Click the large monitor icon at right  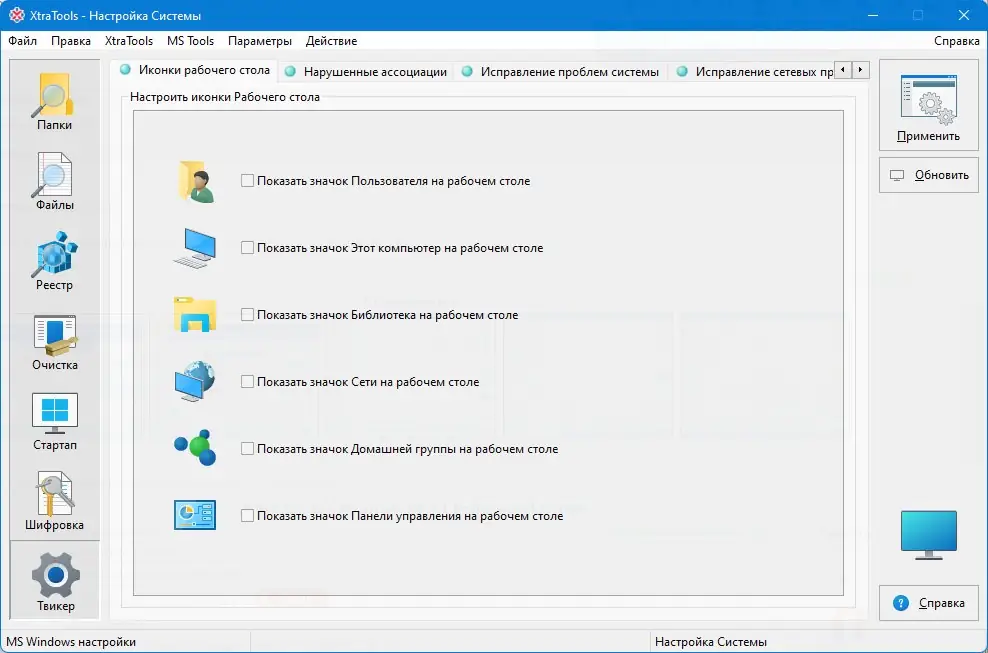pos(928,535)
